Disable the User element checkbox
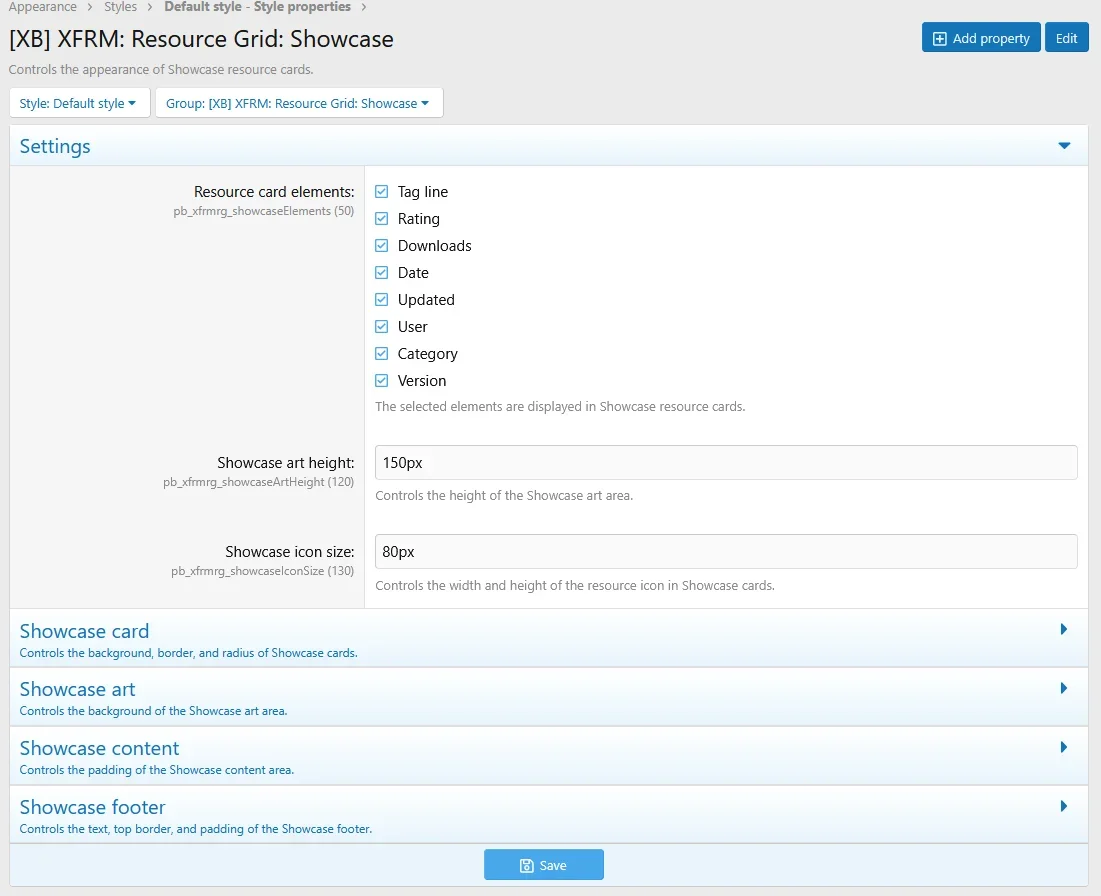Screen dimensions: 1101x896 (381, 327)
